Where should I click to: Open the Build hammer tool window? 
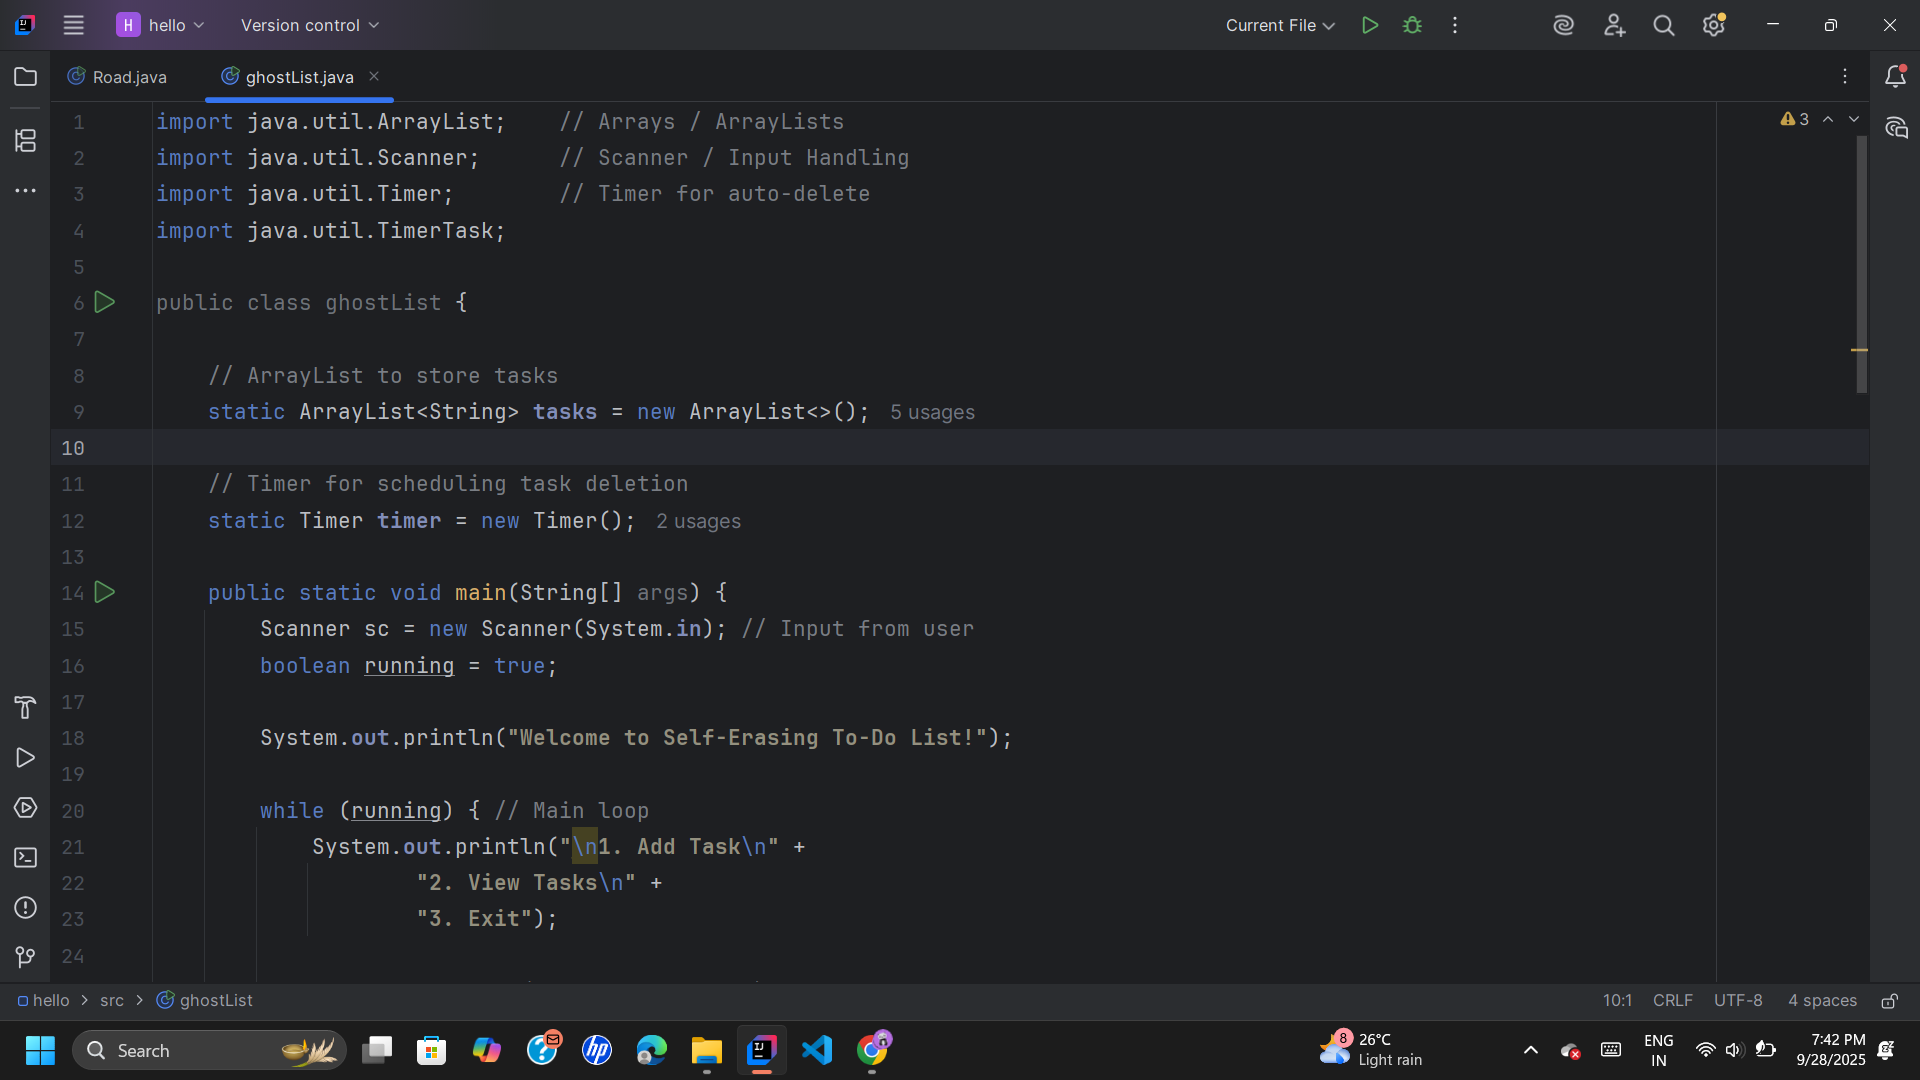[26, 708]
